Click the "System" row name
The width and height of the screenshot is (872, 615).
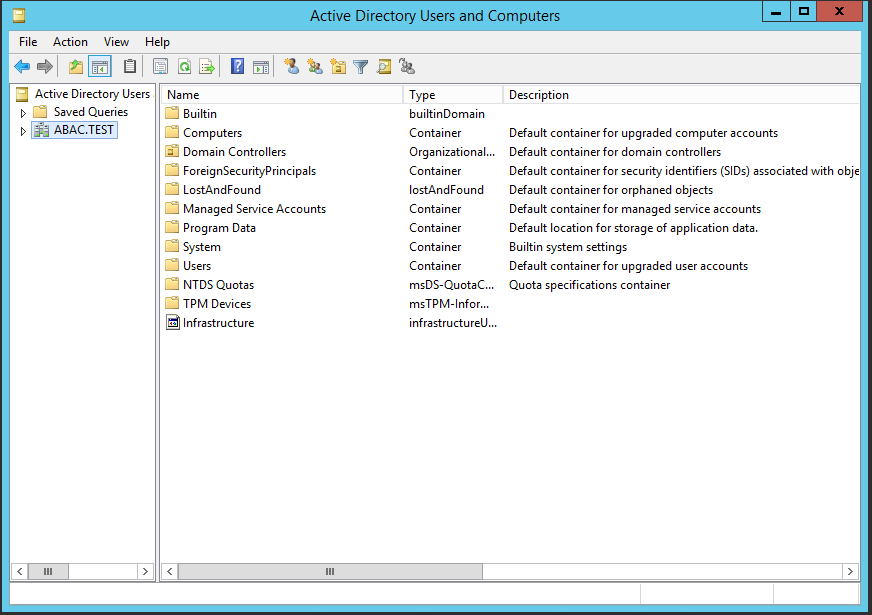[202, 247]
